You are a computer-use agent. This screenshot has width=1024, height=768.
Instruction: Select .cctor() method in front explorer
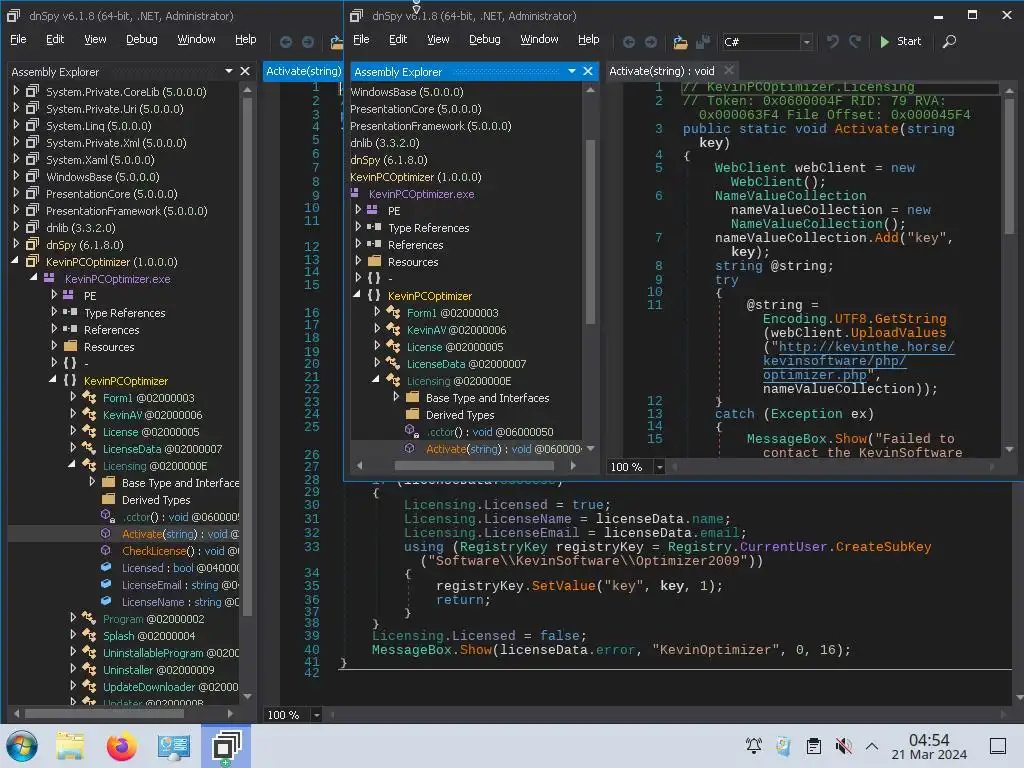pos(489,432)
